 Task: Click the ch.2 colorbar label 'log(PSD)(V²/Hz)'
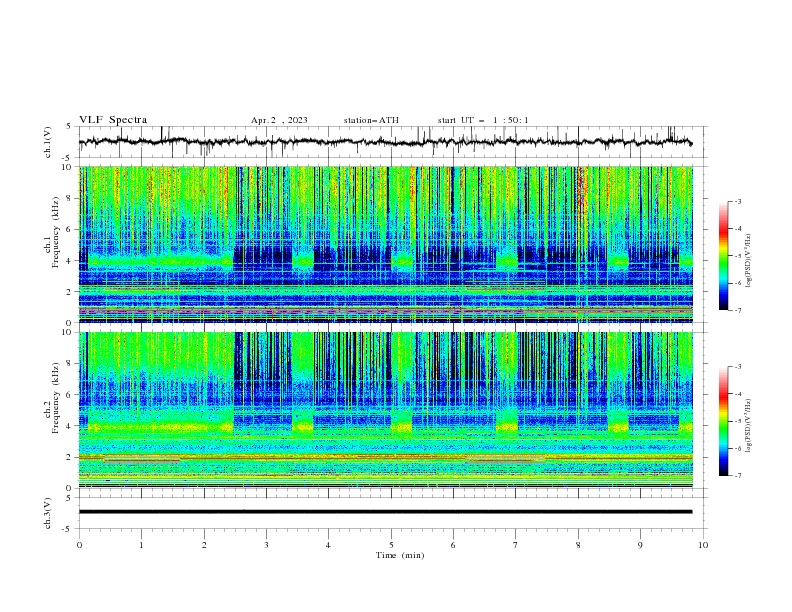(x=749, y=425)
